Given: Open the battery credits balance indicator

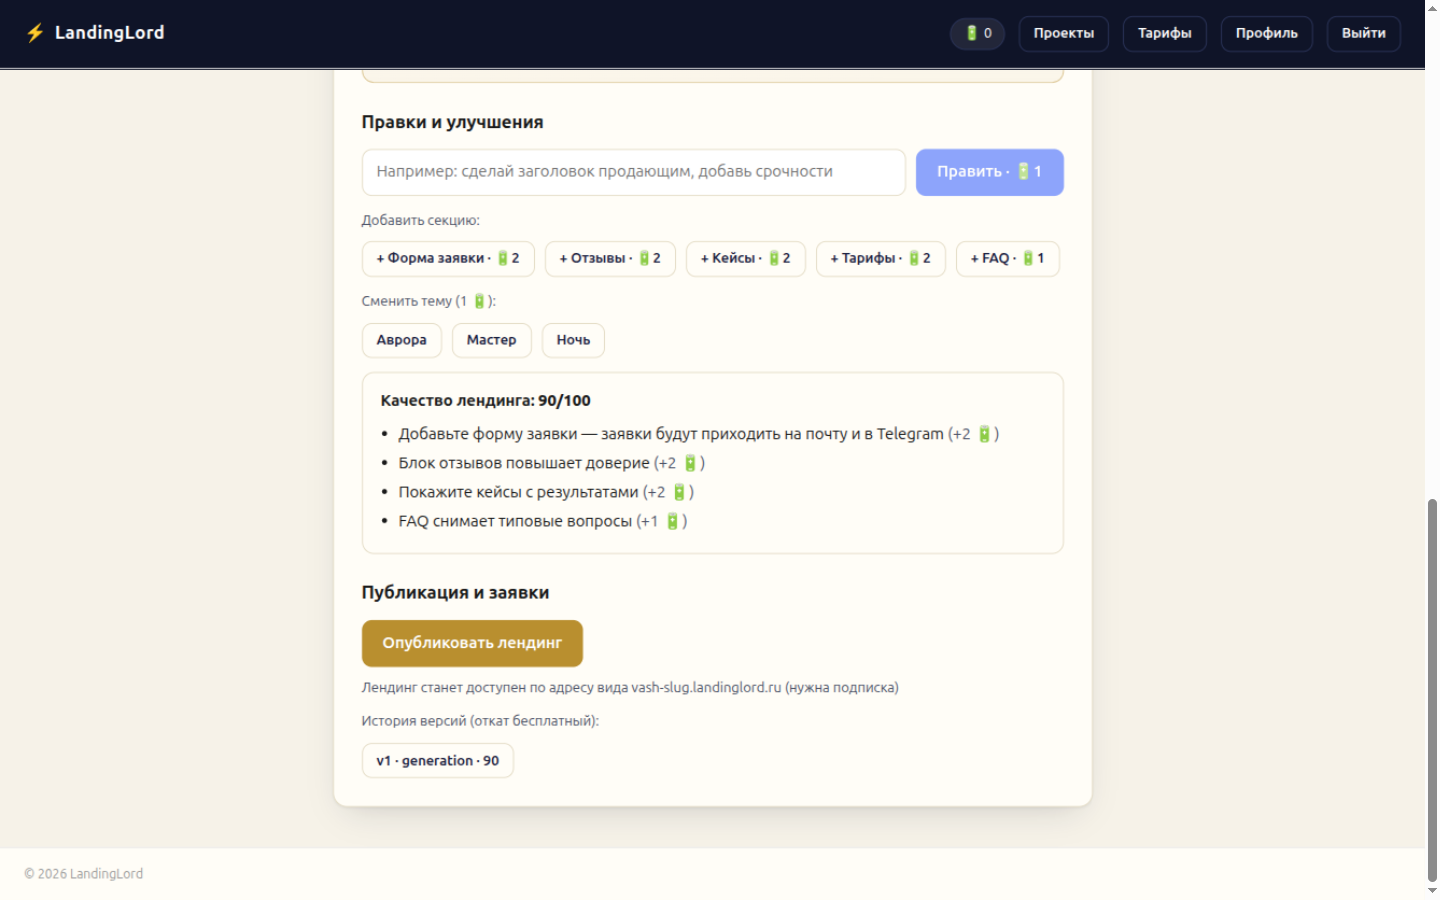Looking at the screenshot, I should tap(977, 33).
